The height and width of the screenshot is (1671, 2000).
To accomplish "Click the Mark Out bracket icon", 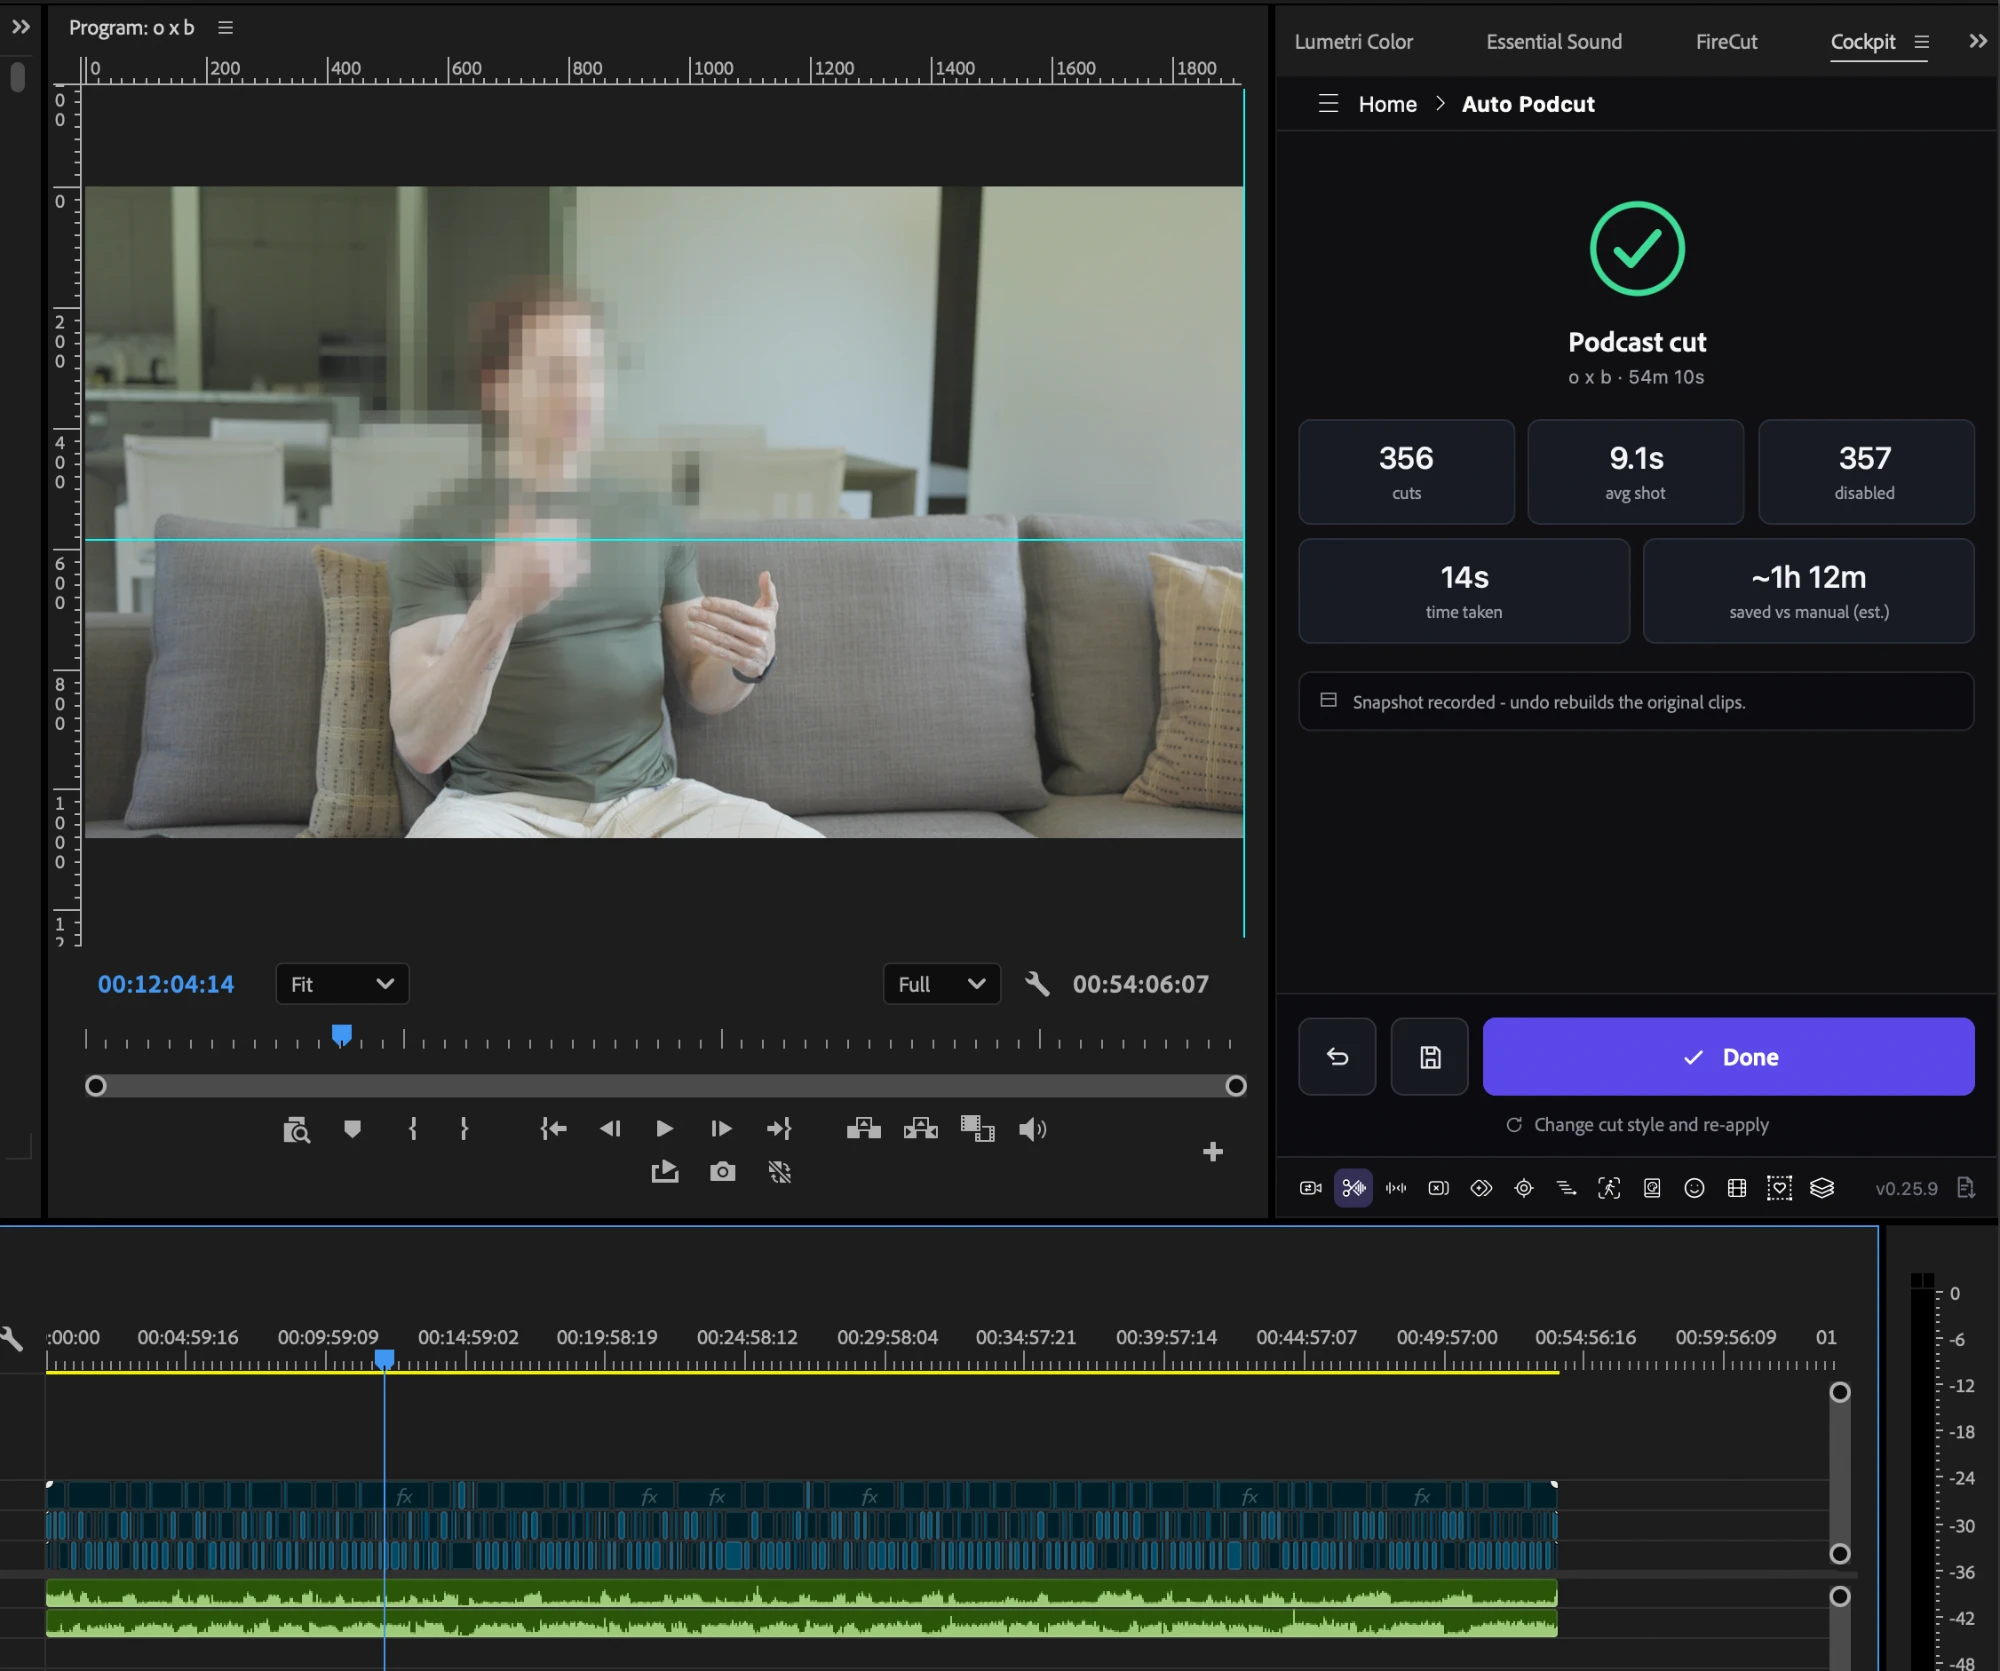I will [x=464, y=1129].
